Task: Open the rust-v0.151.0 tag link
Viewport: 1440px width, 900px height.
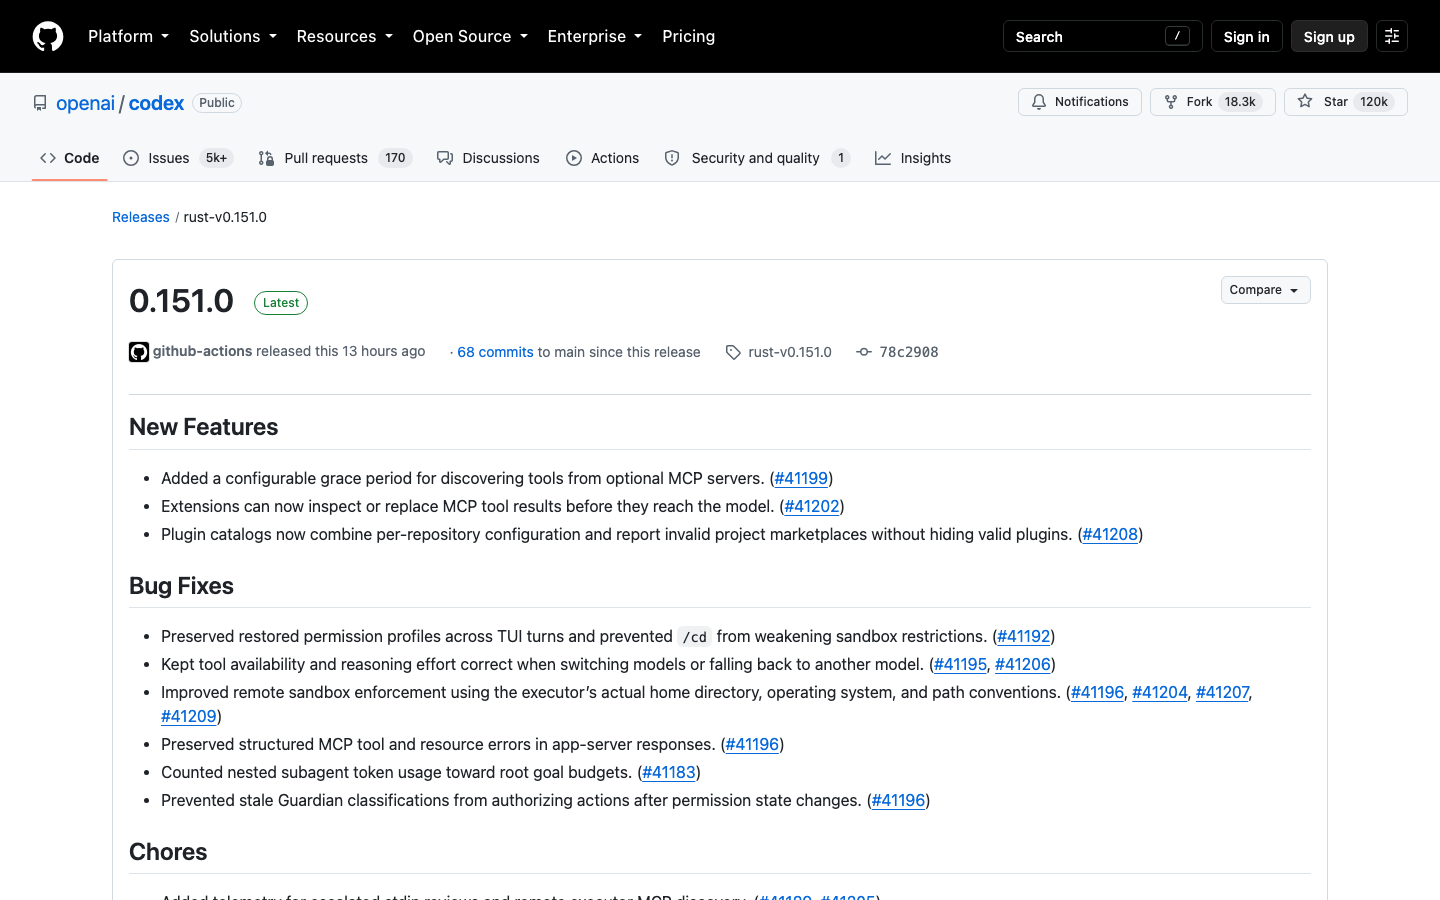Action: [790, 352]
